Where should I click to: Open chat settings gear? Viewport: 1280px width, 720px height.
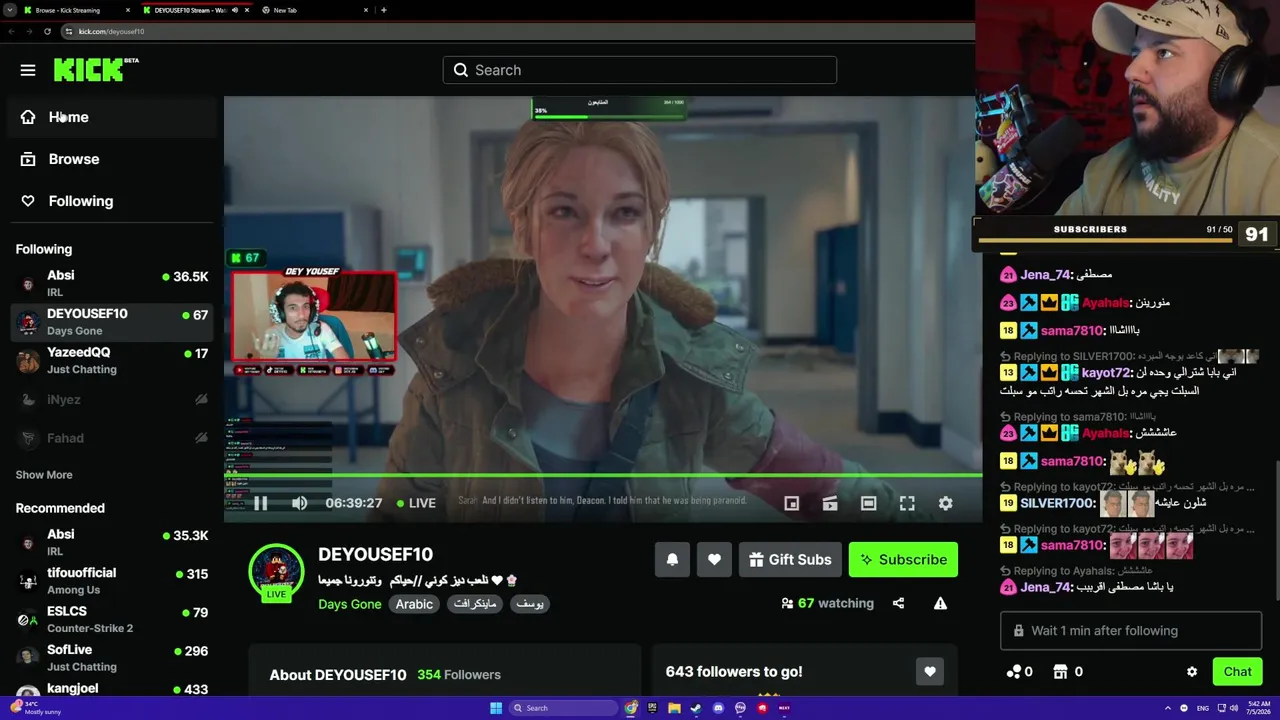coord(1192,672)
